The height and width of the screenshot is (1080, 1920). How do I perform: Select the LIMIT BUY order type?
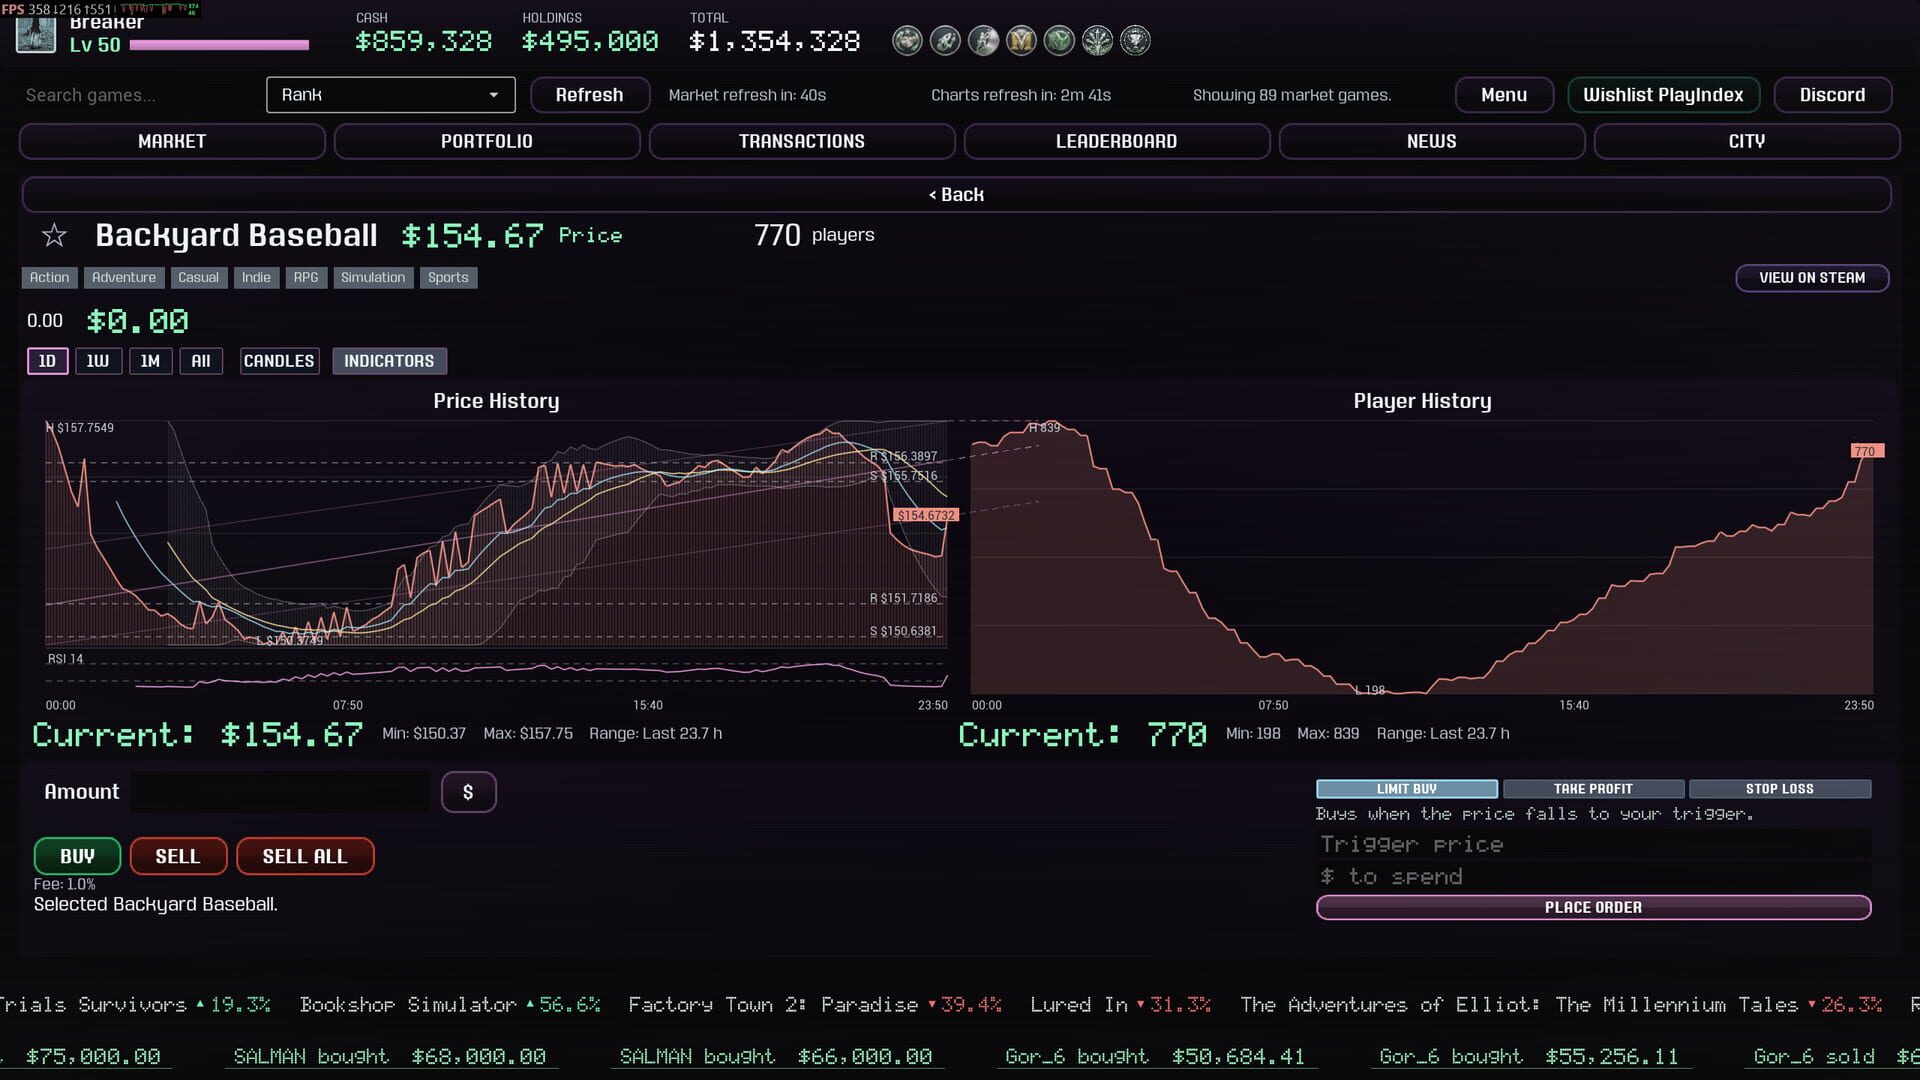click(x=1407, y=789)
